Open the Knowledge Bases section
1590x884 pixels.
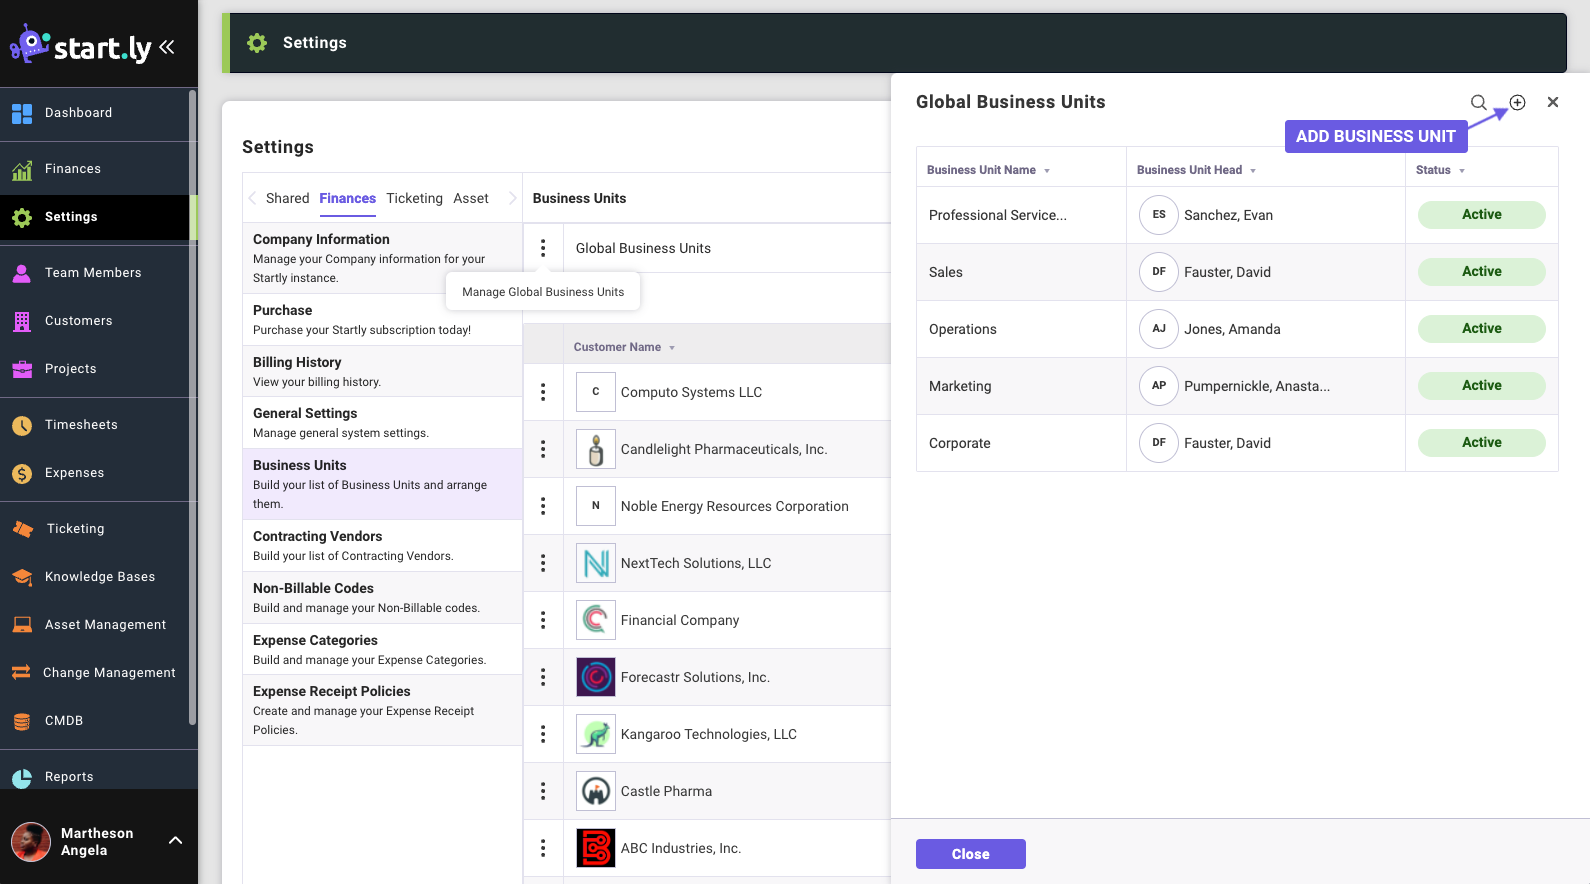[99, 577]
